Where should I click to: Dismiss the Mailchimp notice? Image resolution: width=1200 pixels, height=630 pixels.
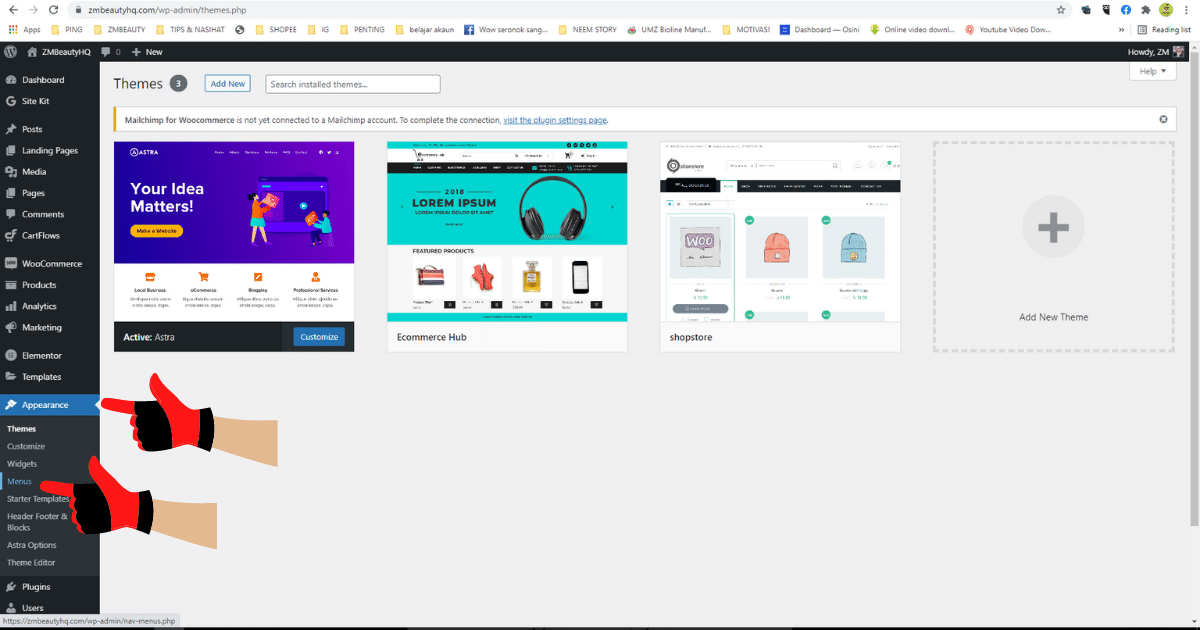[x=1163, y=119]
